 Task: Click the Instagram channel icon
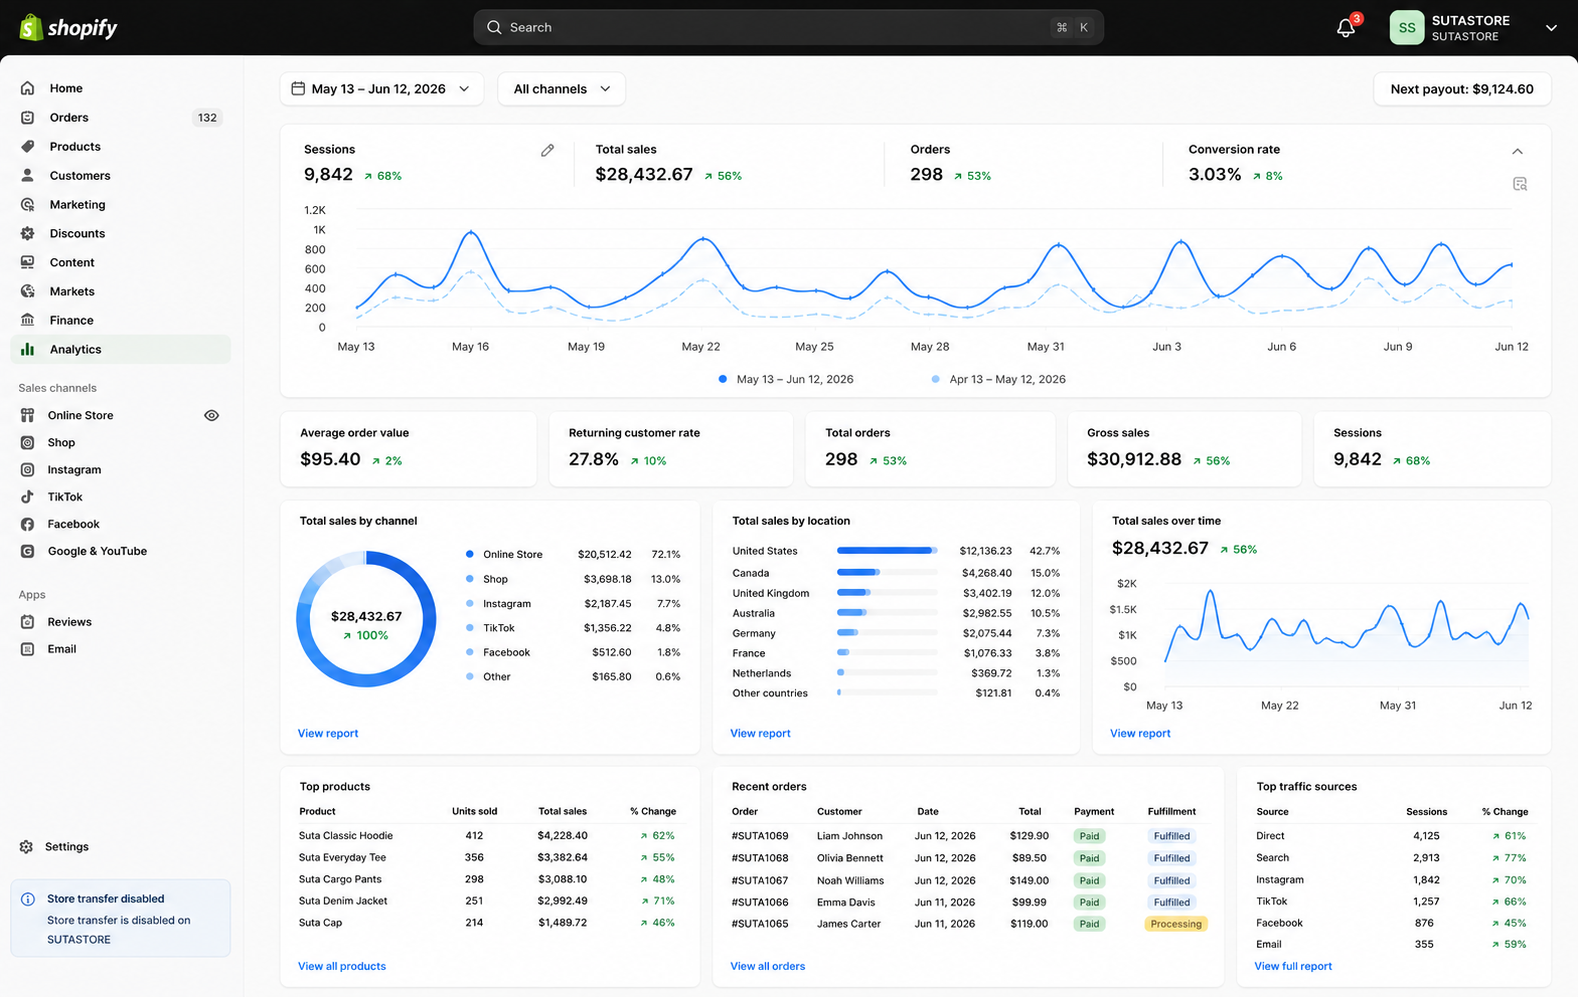28,469
